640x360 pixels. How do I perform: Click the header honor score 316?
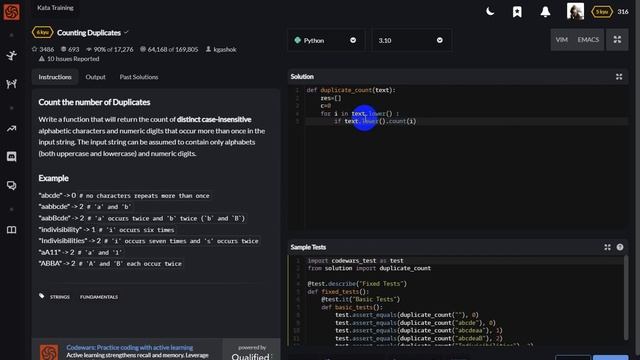pyautogui.click(x=623, y=12)
